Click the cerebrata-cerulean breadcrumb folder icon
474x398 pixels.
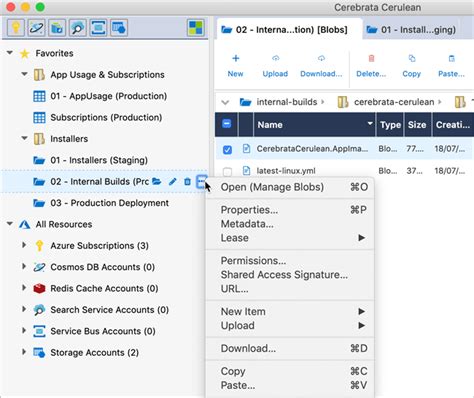[343, 102]
